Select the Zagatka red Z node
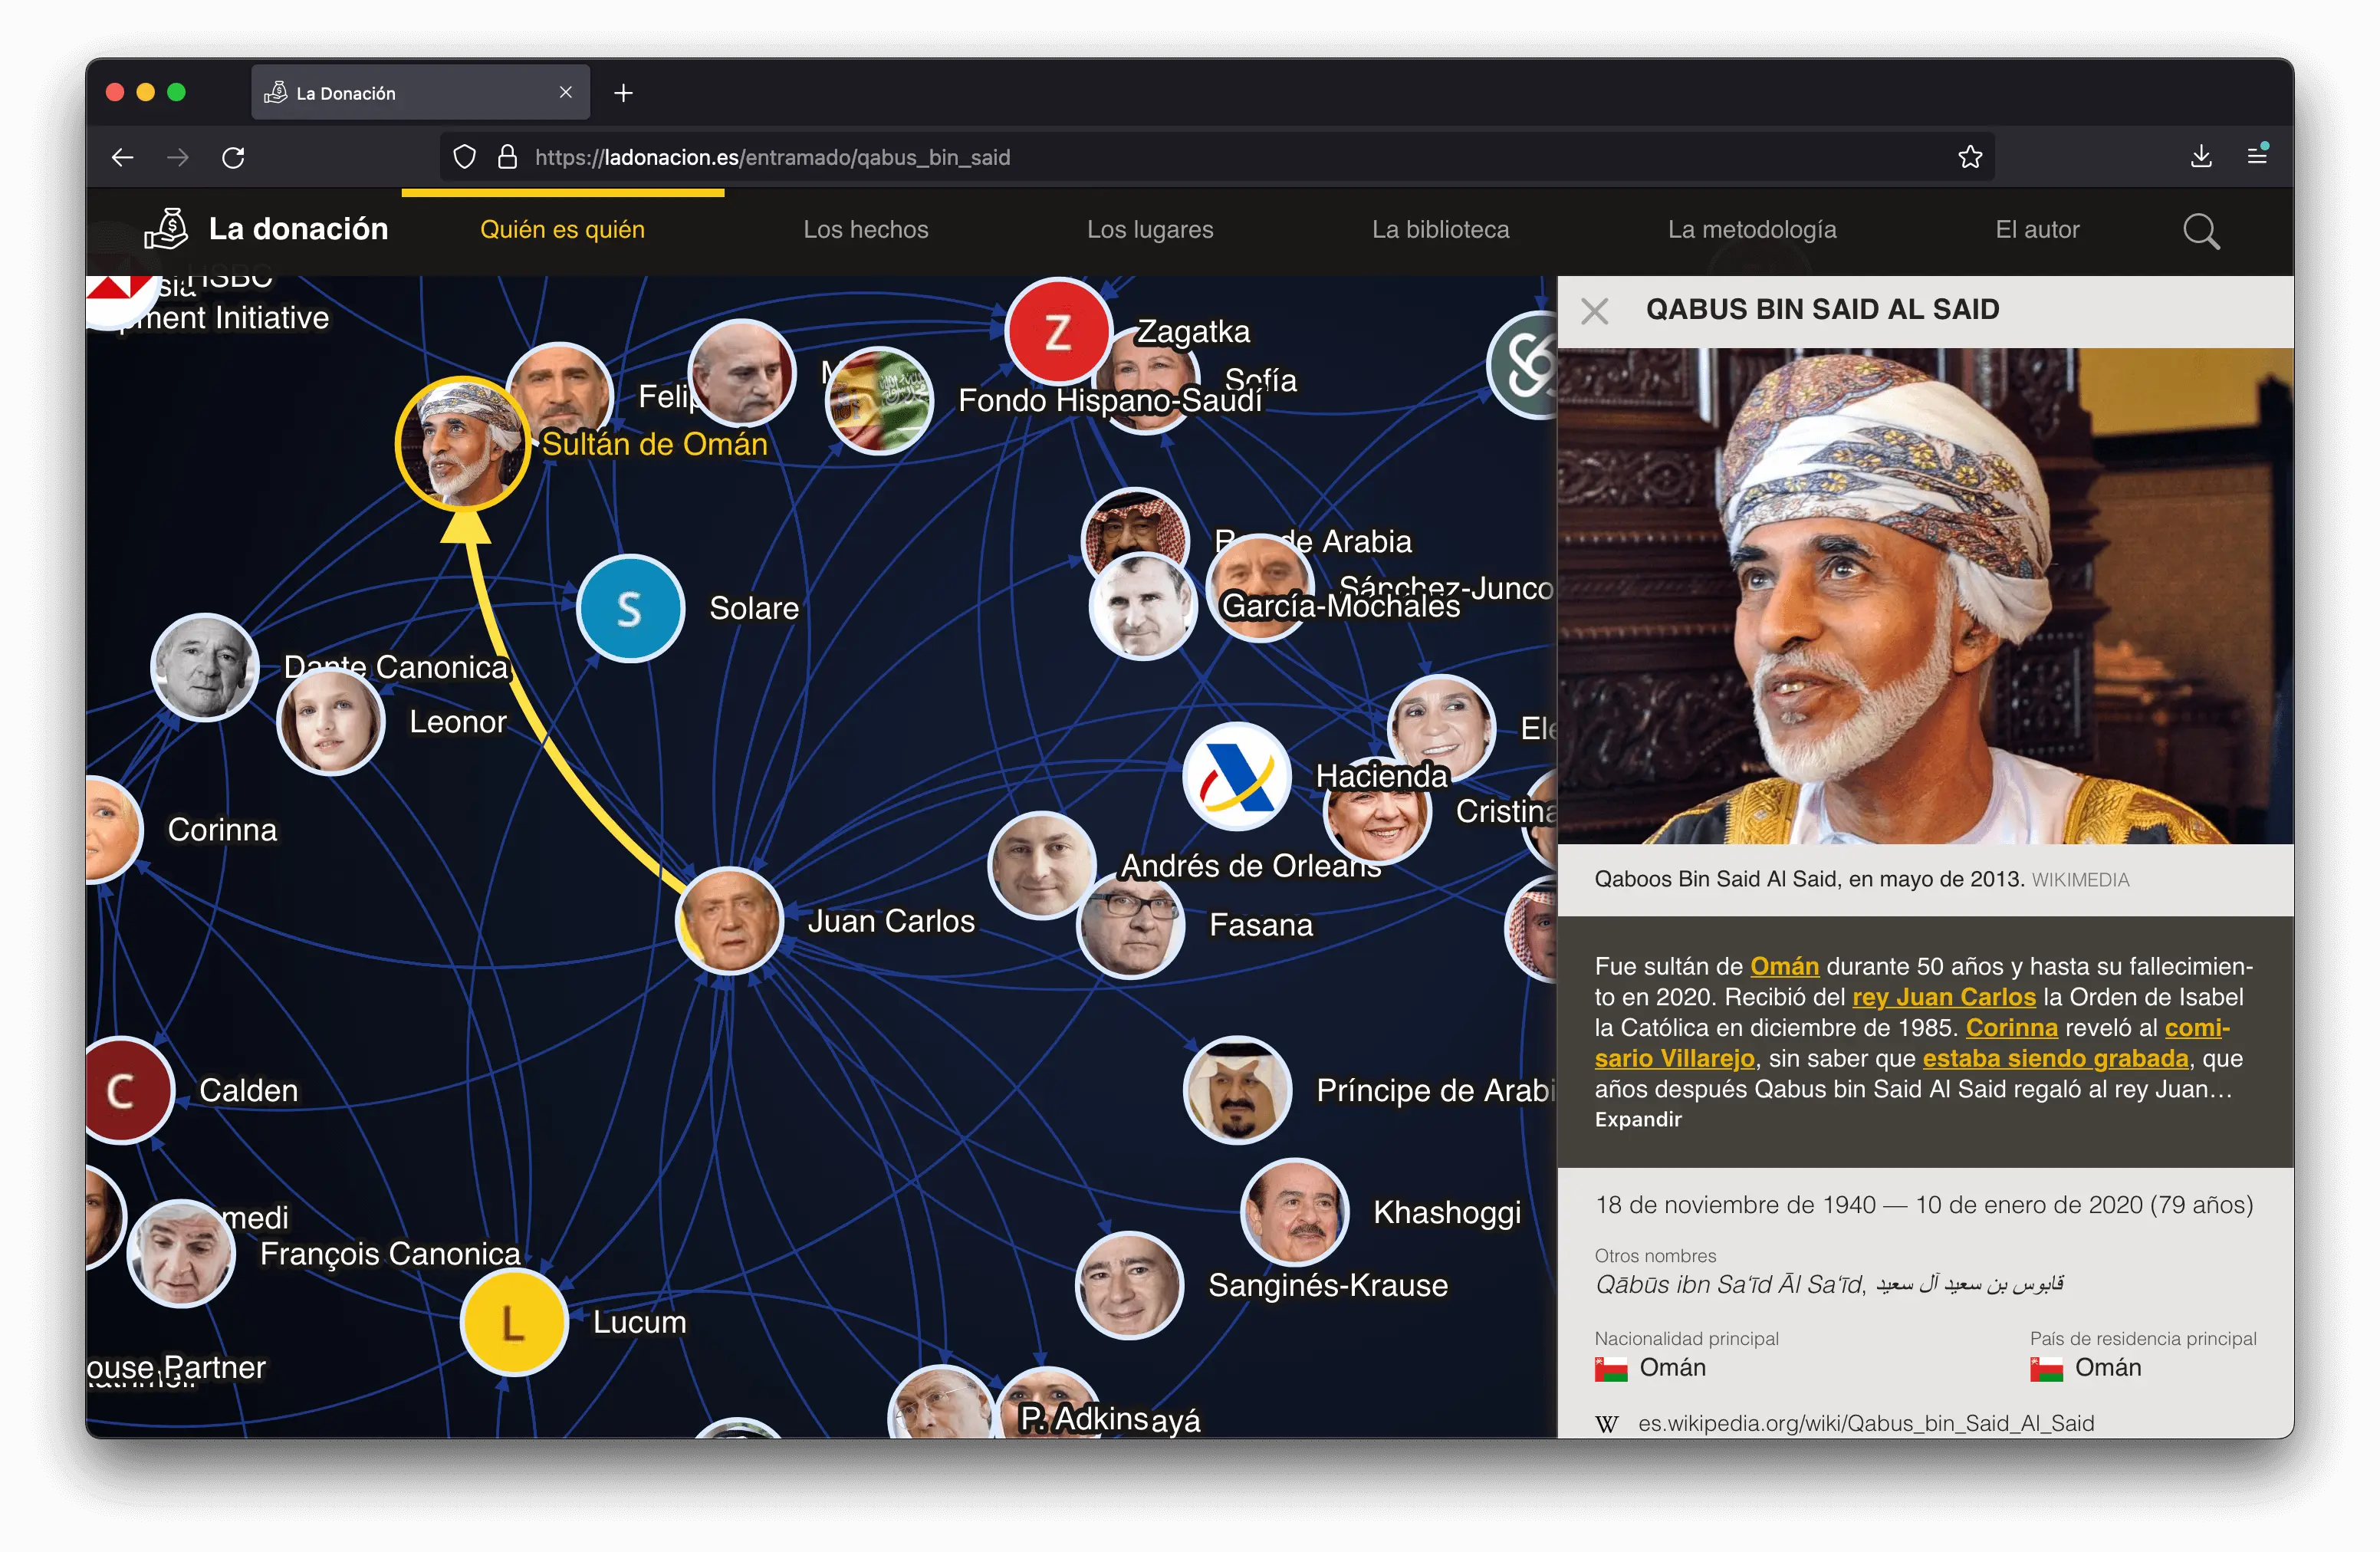2380x1552 pixels. pyautogui.click(x=1057, y=331)
